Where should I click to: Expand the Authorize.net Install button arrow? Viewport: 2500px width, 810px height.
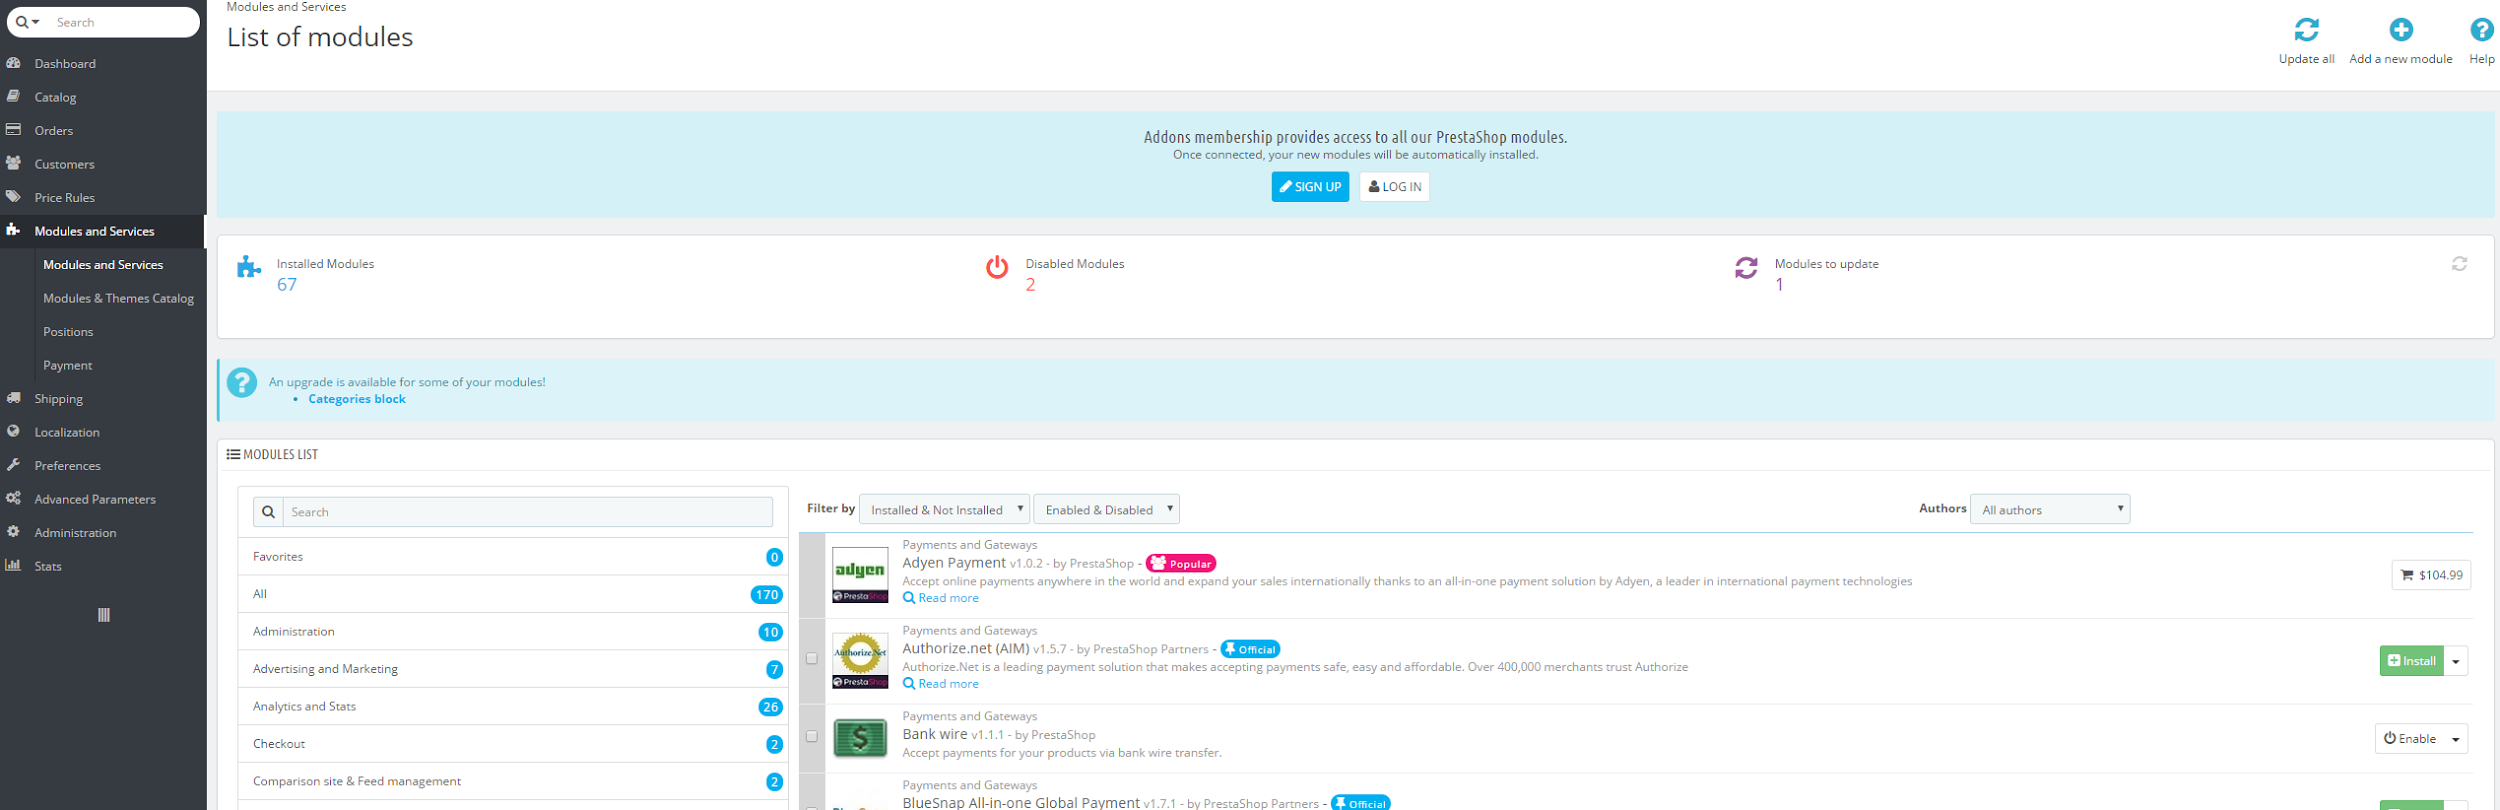coord(2456,661)
